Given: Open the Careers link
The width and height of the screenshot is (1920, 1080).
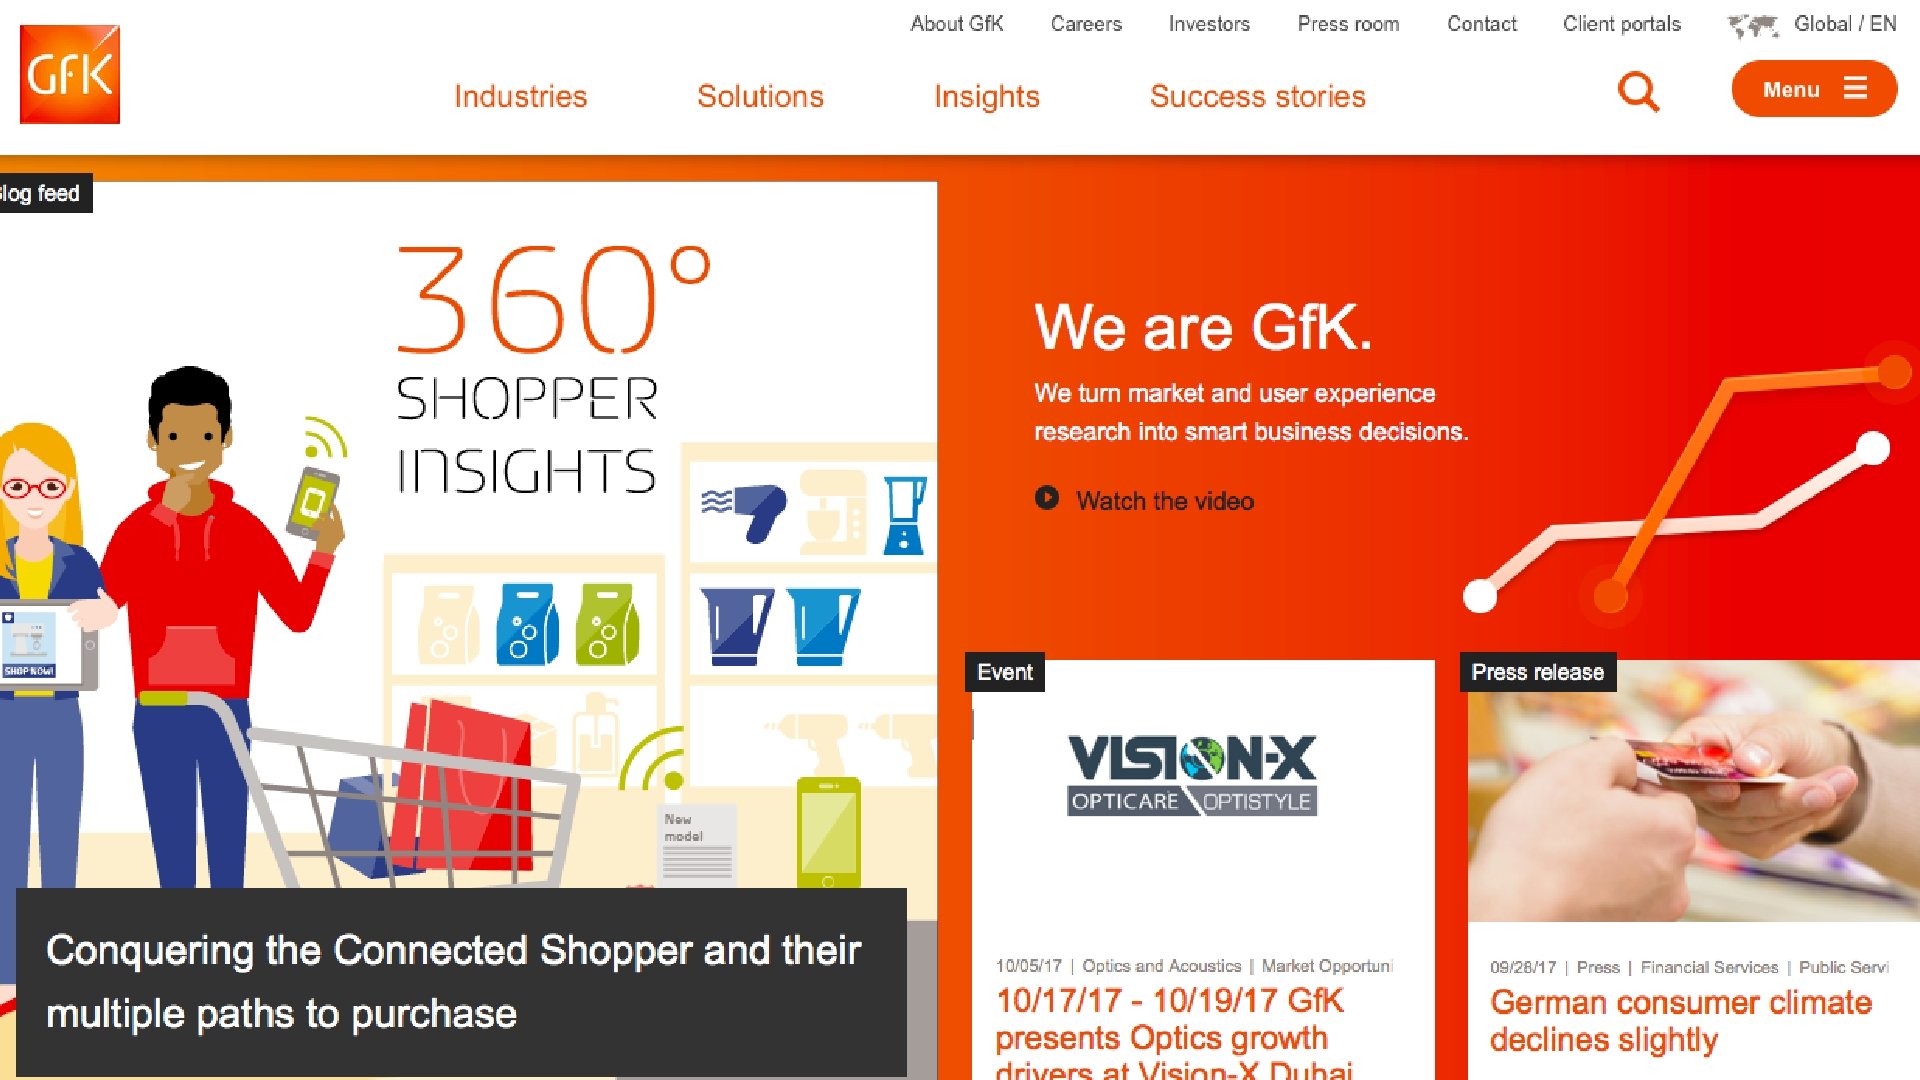Looking at the screenshot, I should pyautogui.click(x=1086, y=24).
